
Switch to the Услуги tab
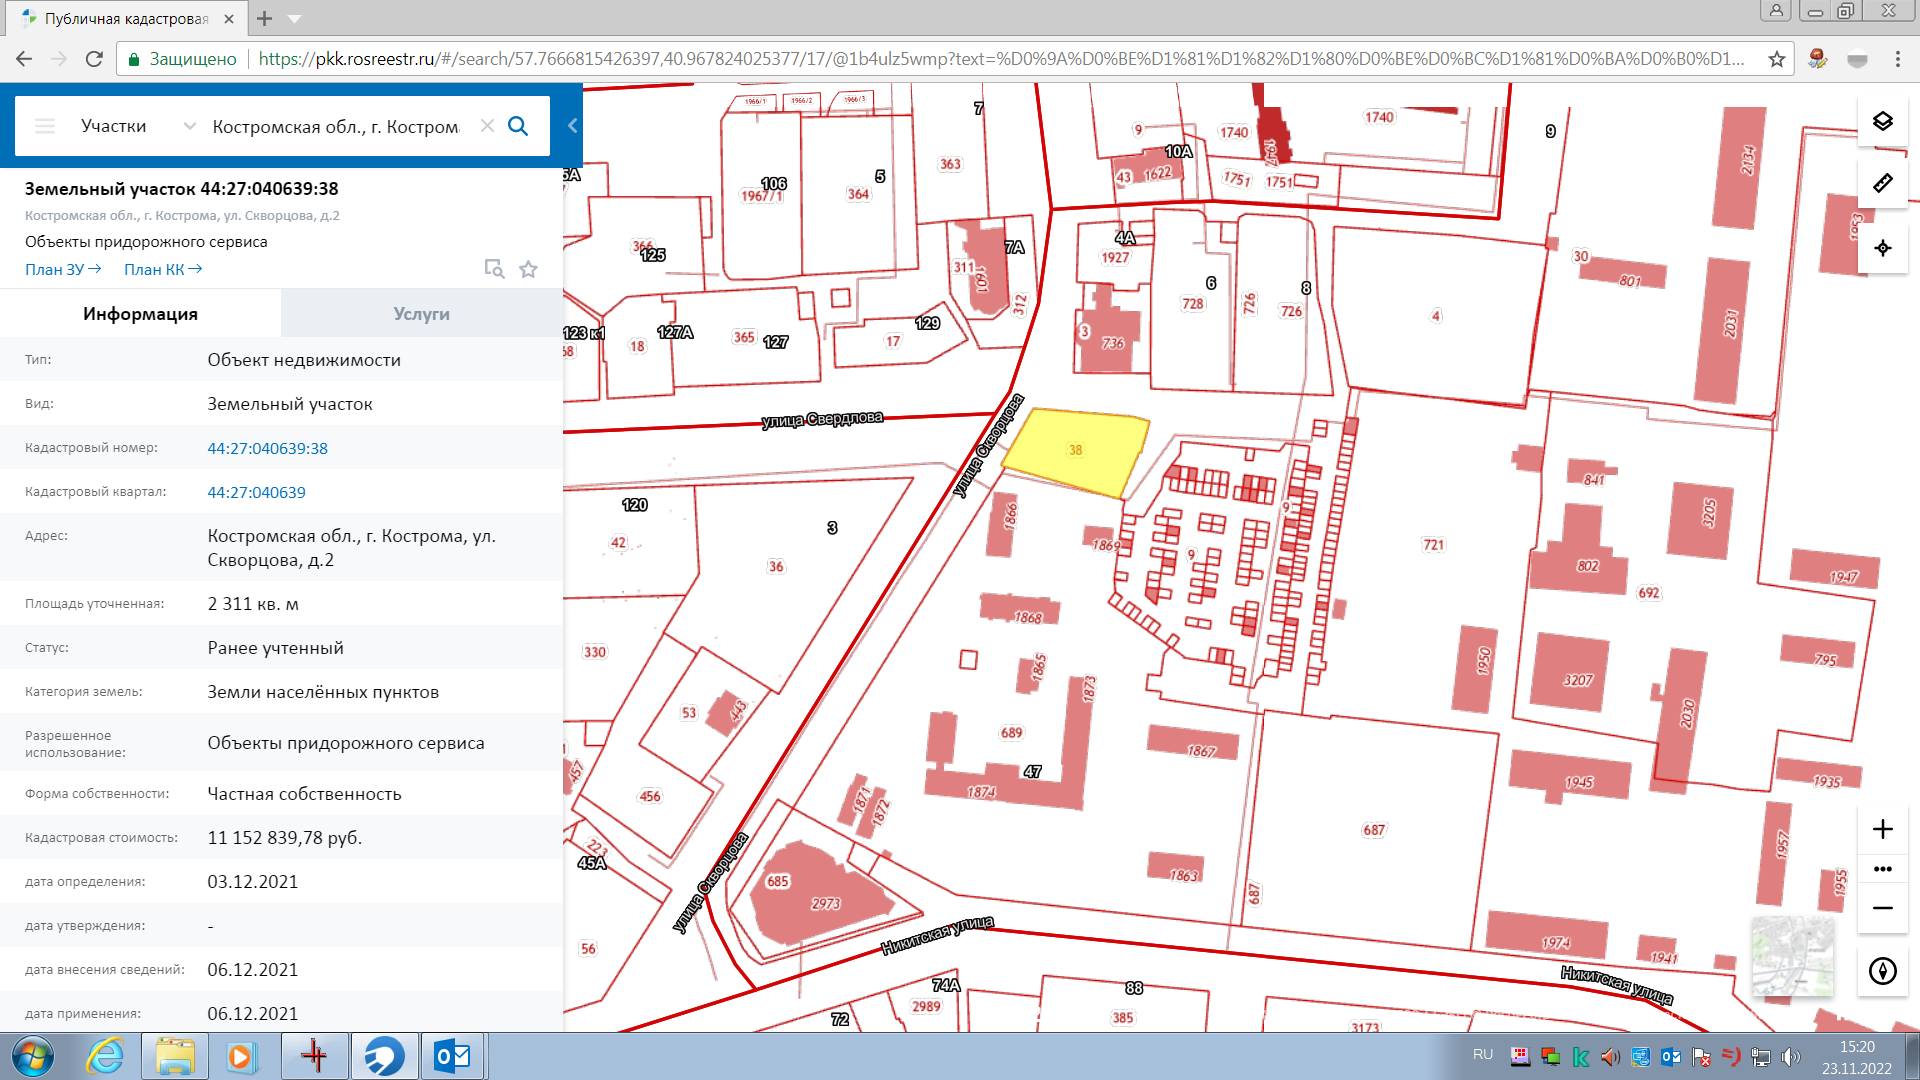pos(422,314)
